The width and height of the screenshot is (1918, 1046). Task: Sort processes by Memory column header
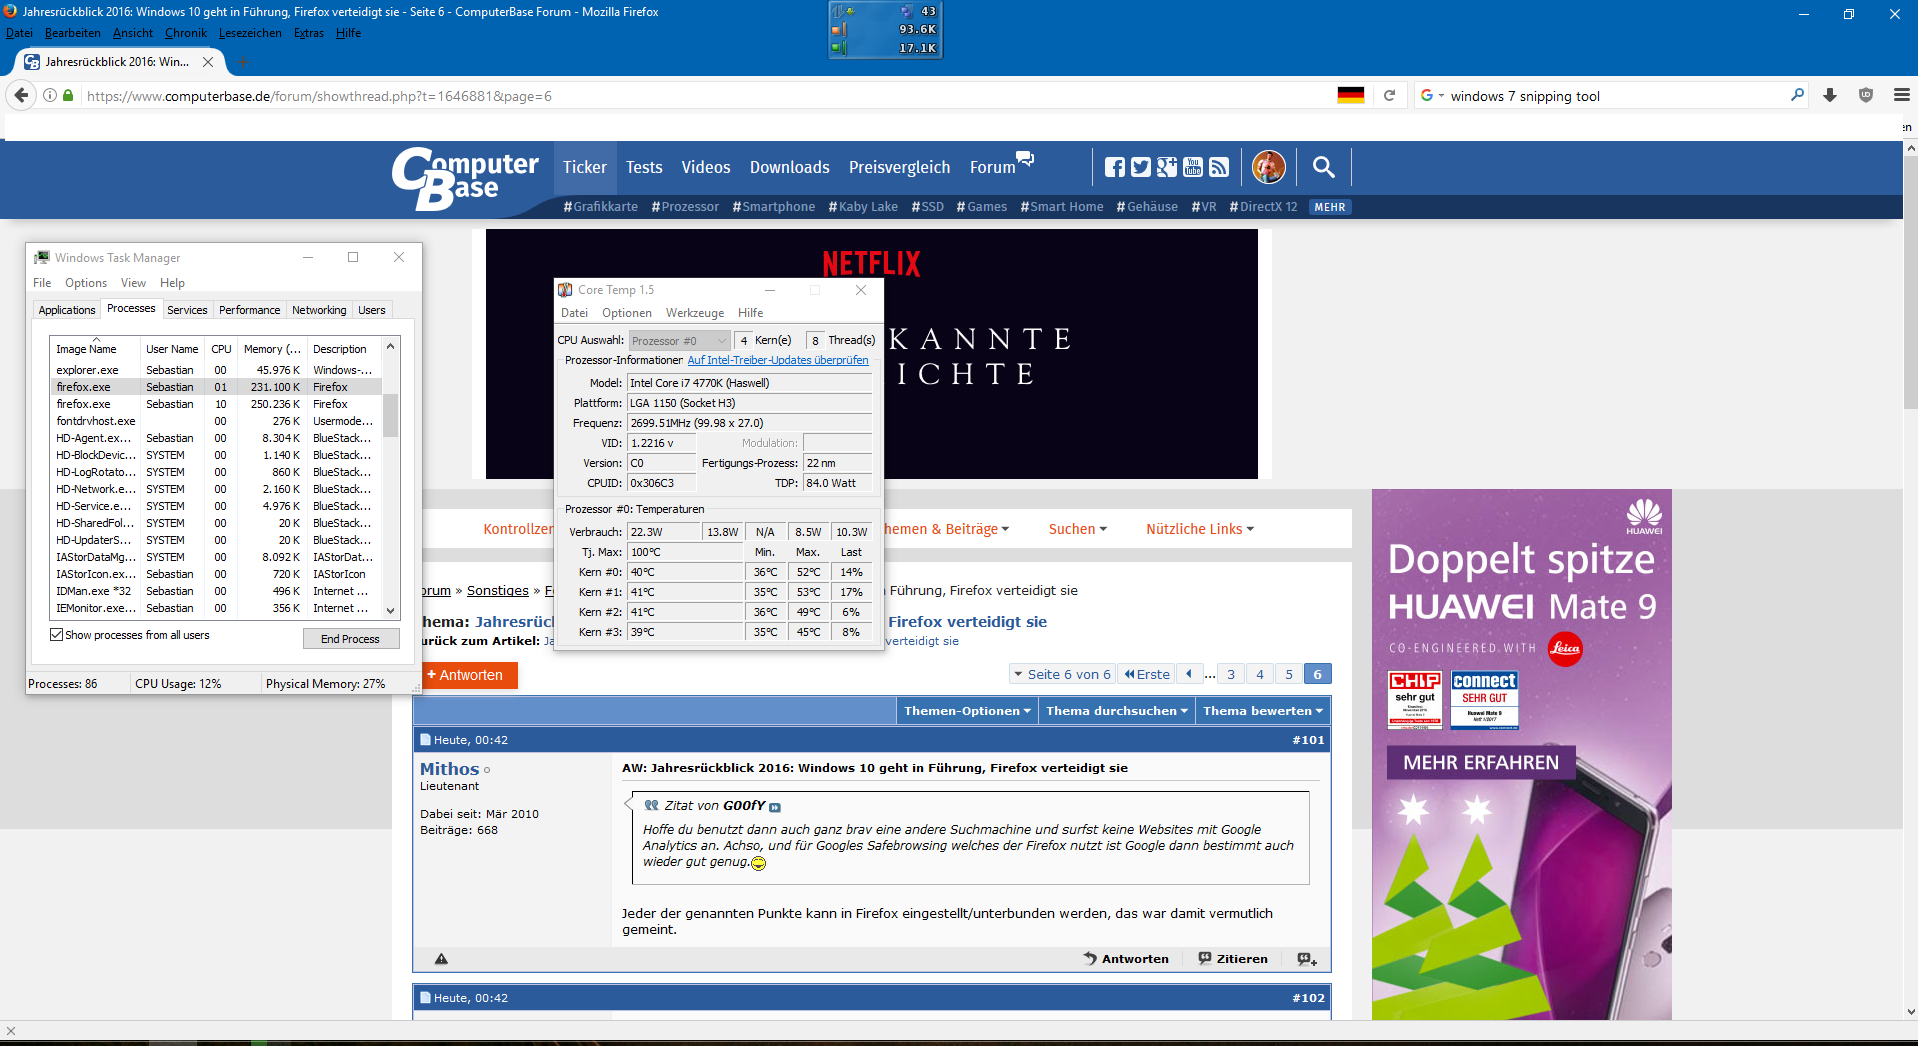tap(272, 349)
